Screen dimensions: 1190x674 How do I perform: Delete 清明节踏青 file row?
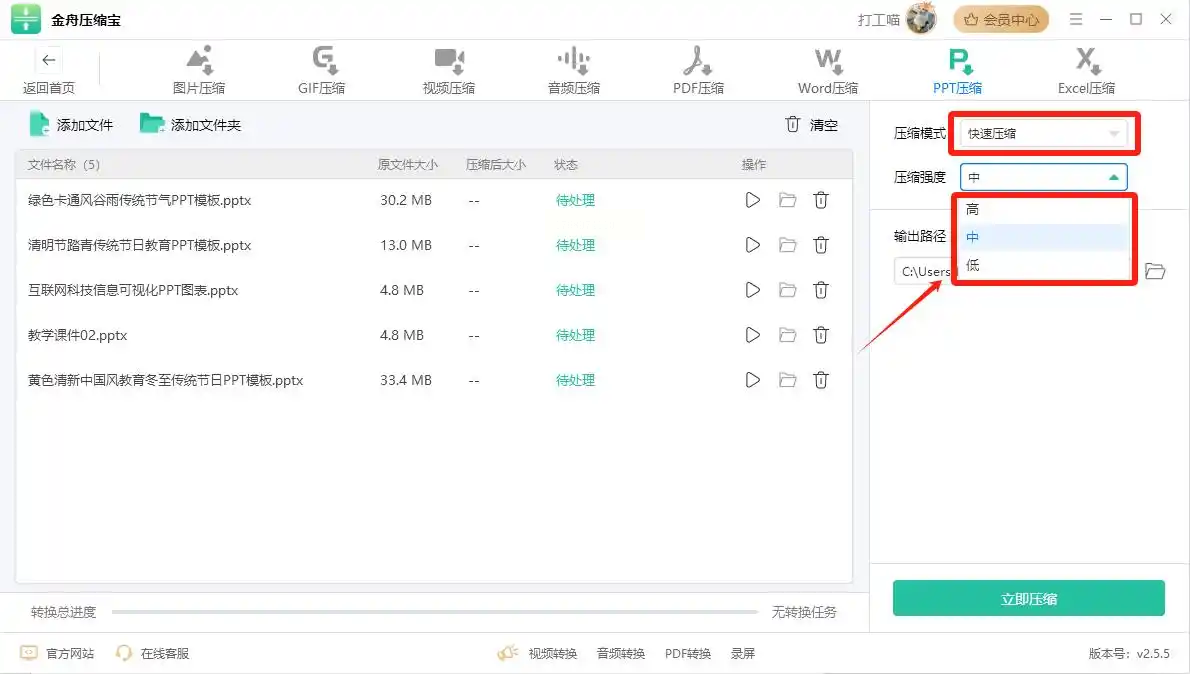(x=821, y=245)
